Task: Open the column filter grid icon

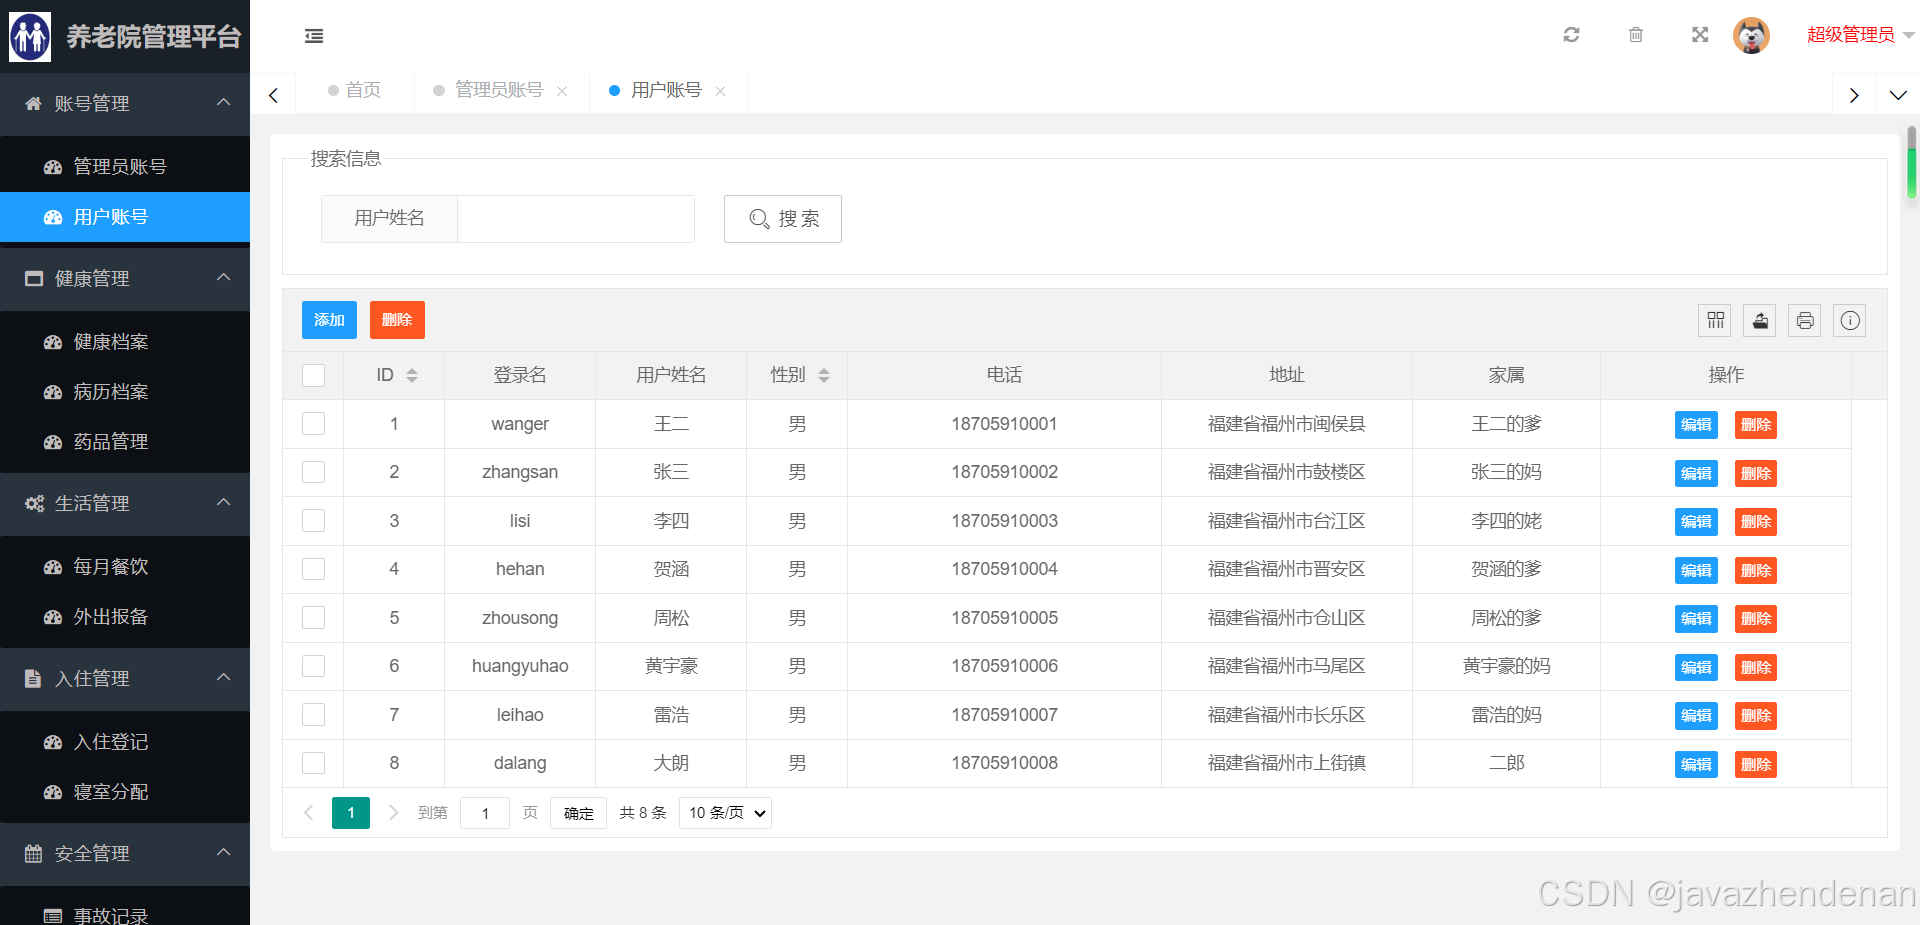Action: coord(1716,321)
